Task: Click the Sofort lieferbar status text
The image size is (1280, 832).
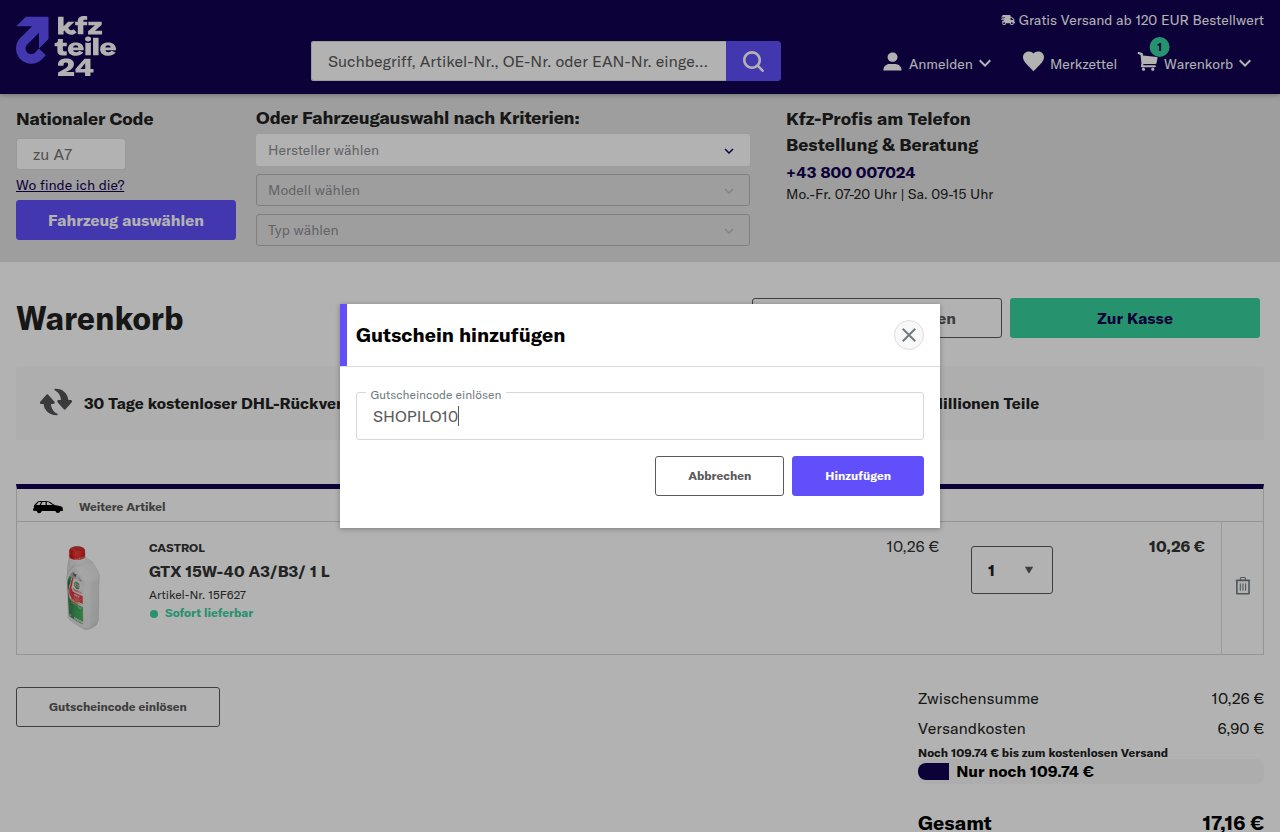Action: click(x=209, y=613)
